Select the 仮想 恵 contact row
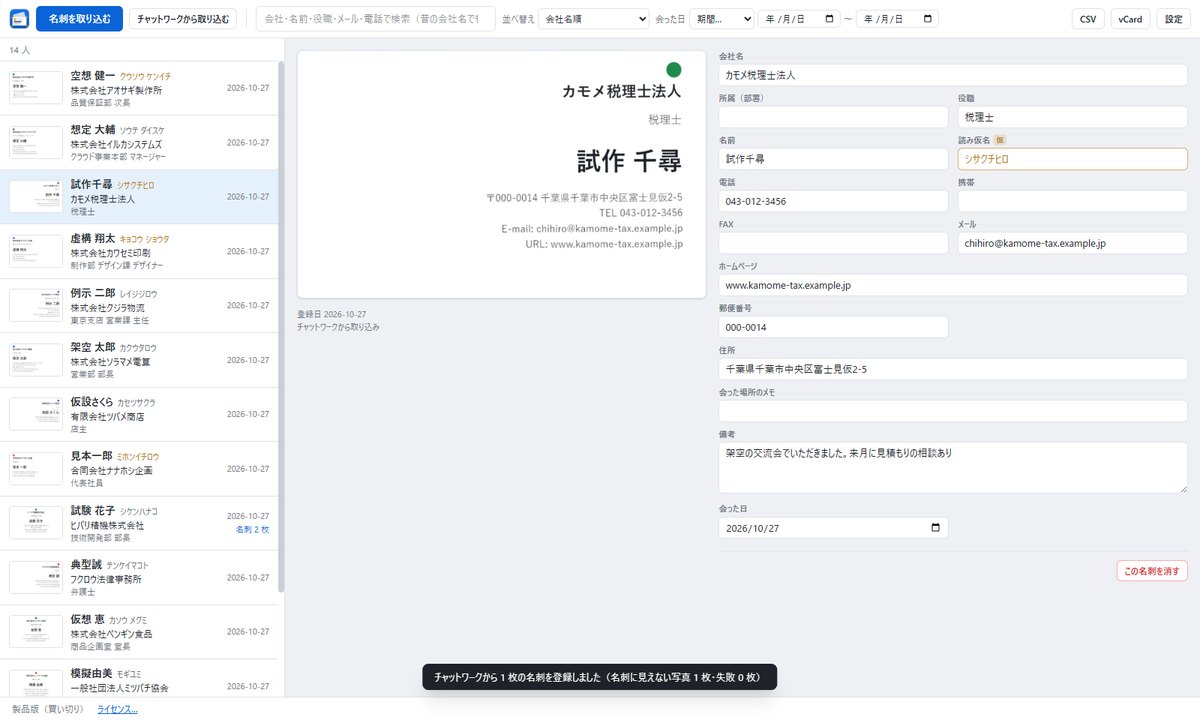The width and height of the screenshot is (1200, 720). tap(139, 631)
